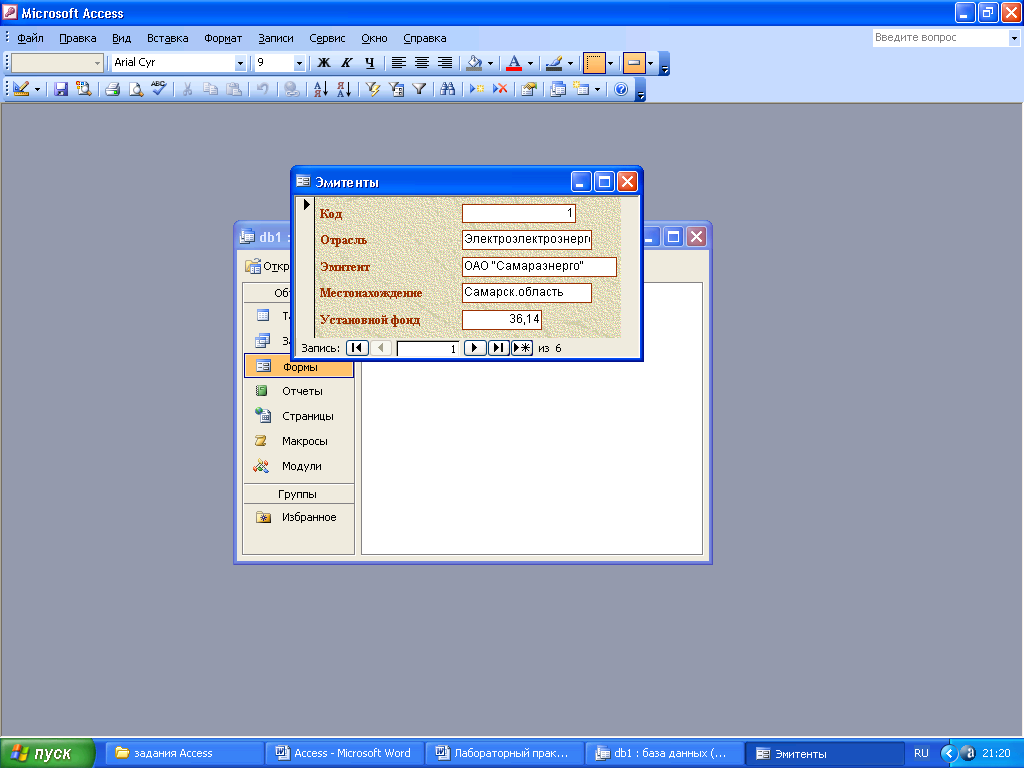Sort ascending А-Я icon

[x=321, y=89]
